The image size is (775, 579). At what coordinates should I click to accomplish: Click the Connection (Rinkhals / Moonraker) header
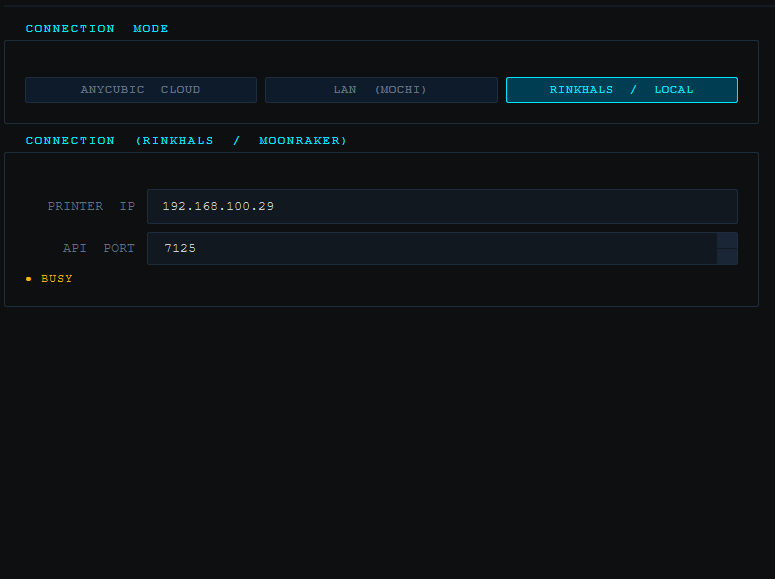(186, 141)
